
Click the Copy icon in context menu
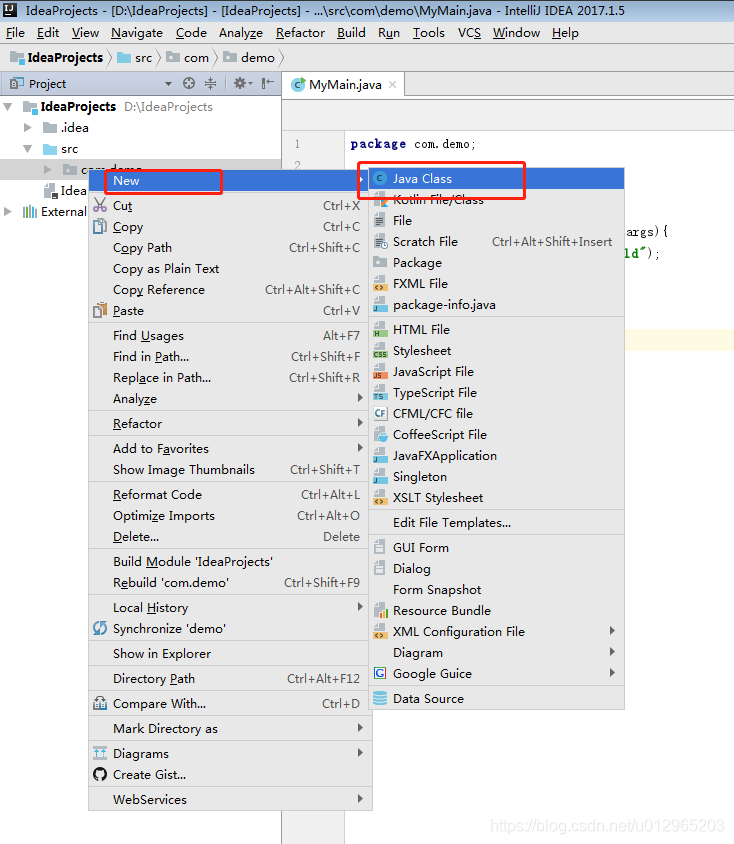pyautogui.click(x=100, y=227)
